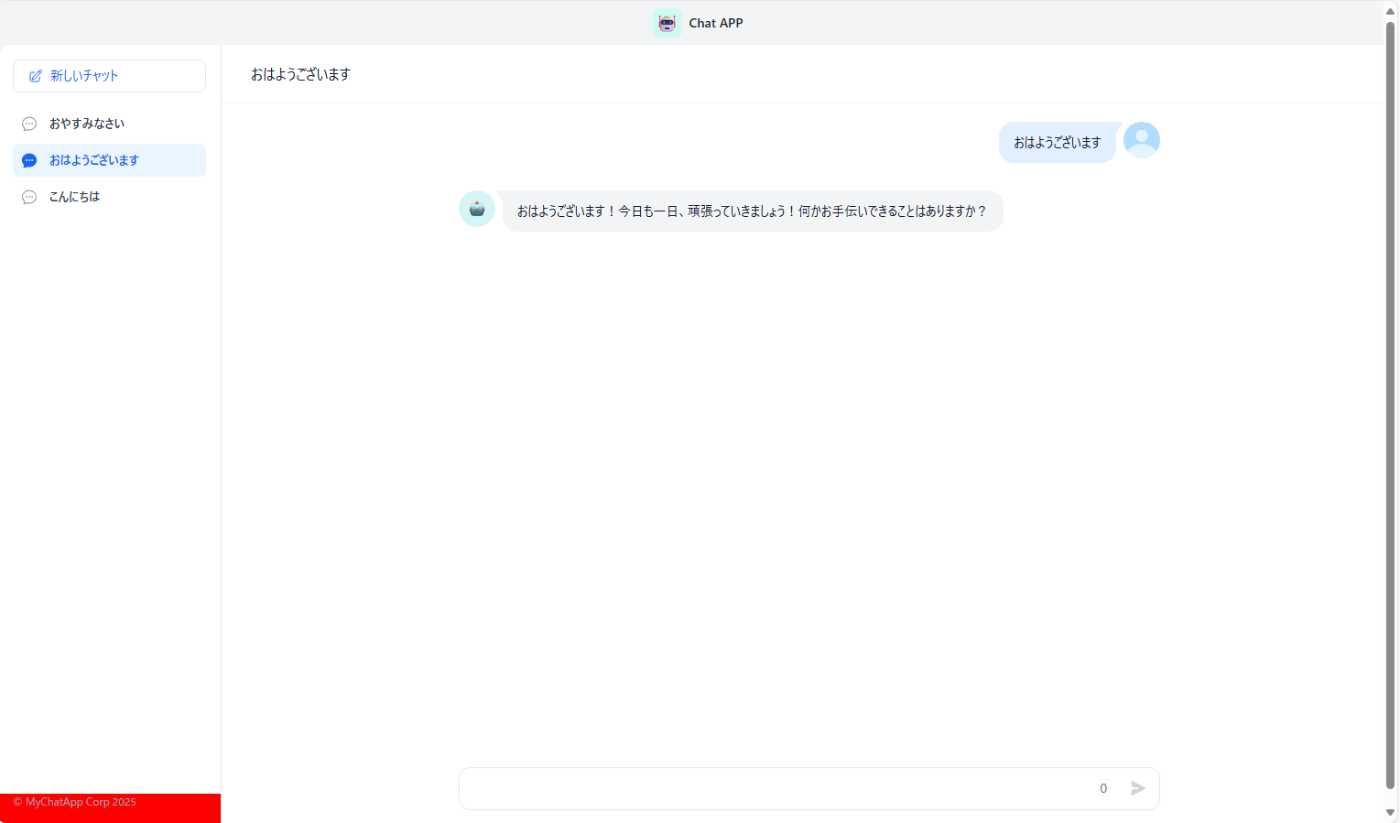
Task: Select the こんにちは conversation
Action: tap(109, 197)
